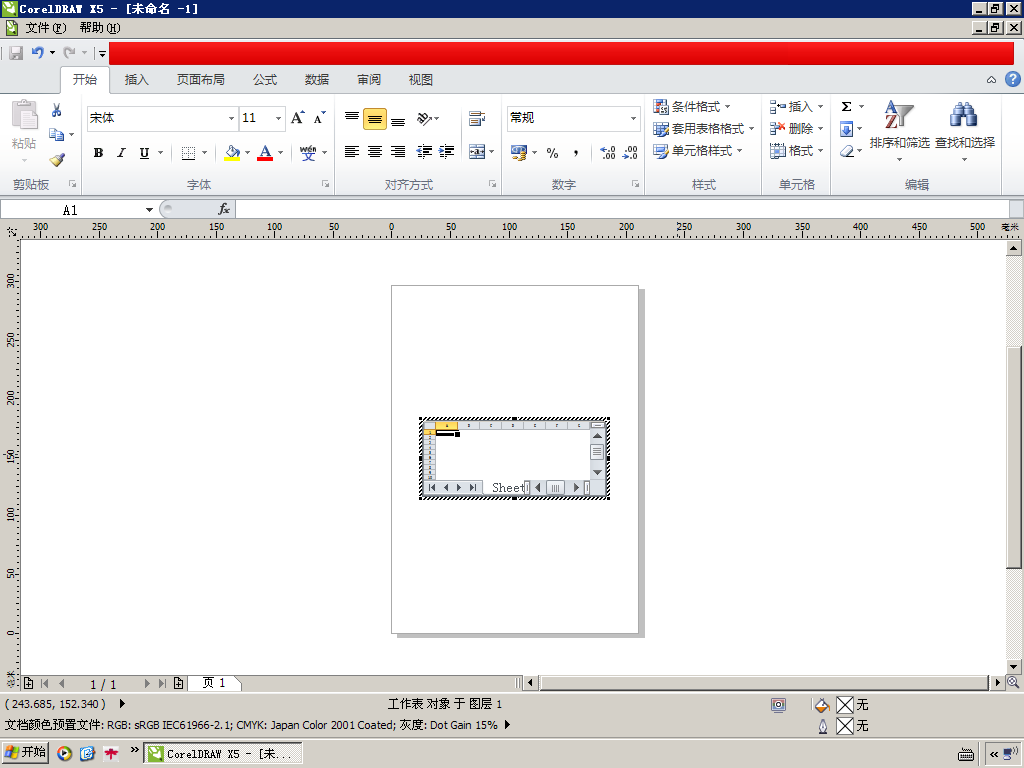Increase indent
The image size is (1024, 768).
point(447,152)
